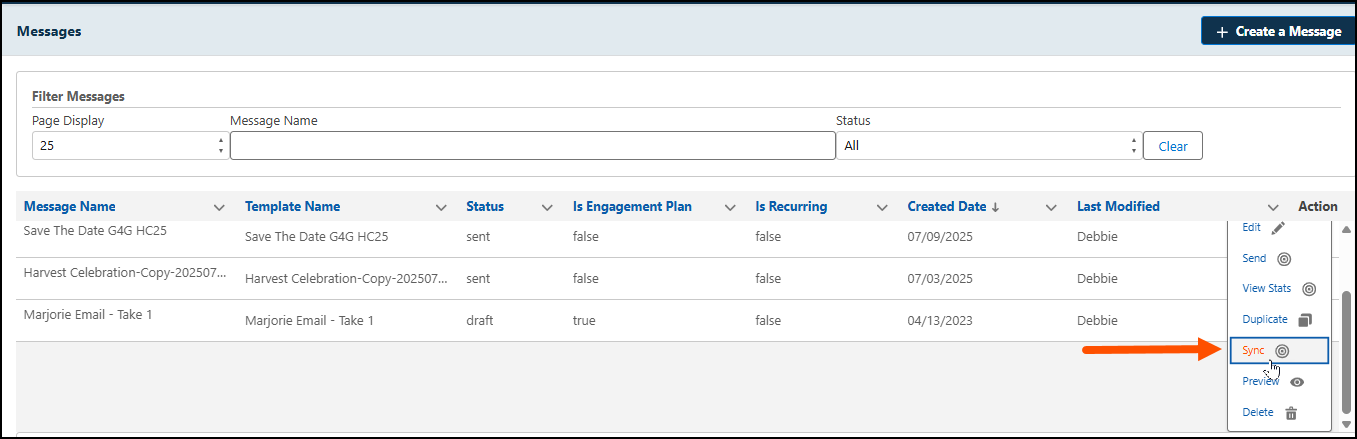1357x439 pixels.
Task: Select the Marjorie Email - Take 1 message name
Action: point(88,315)
